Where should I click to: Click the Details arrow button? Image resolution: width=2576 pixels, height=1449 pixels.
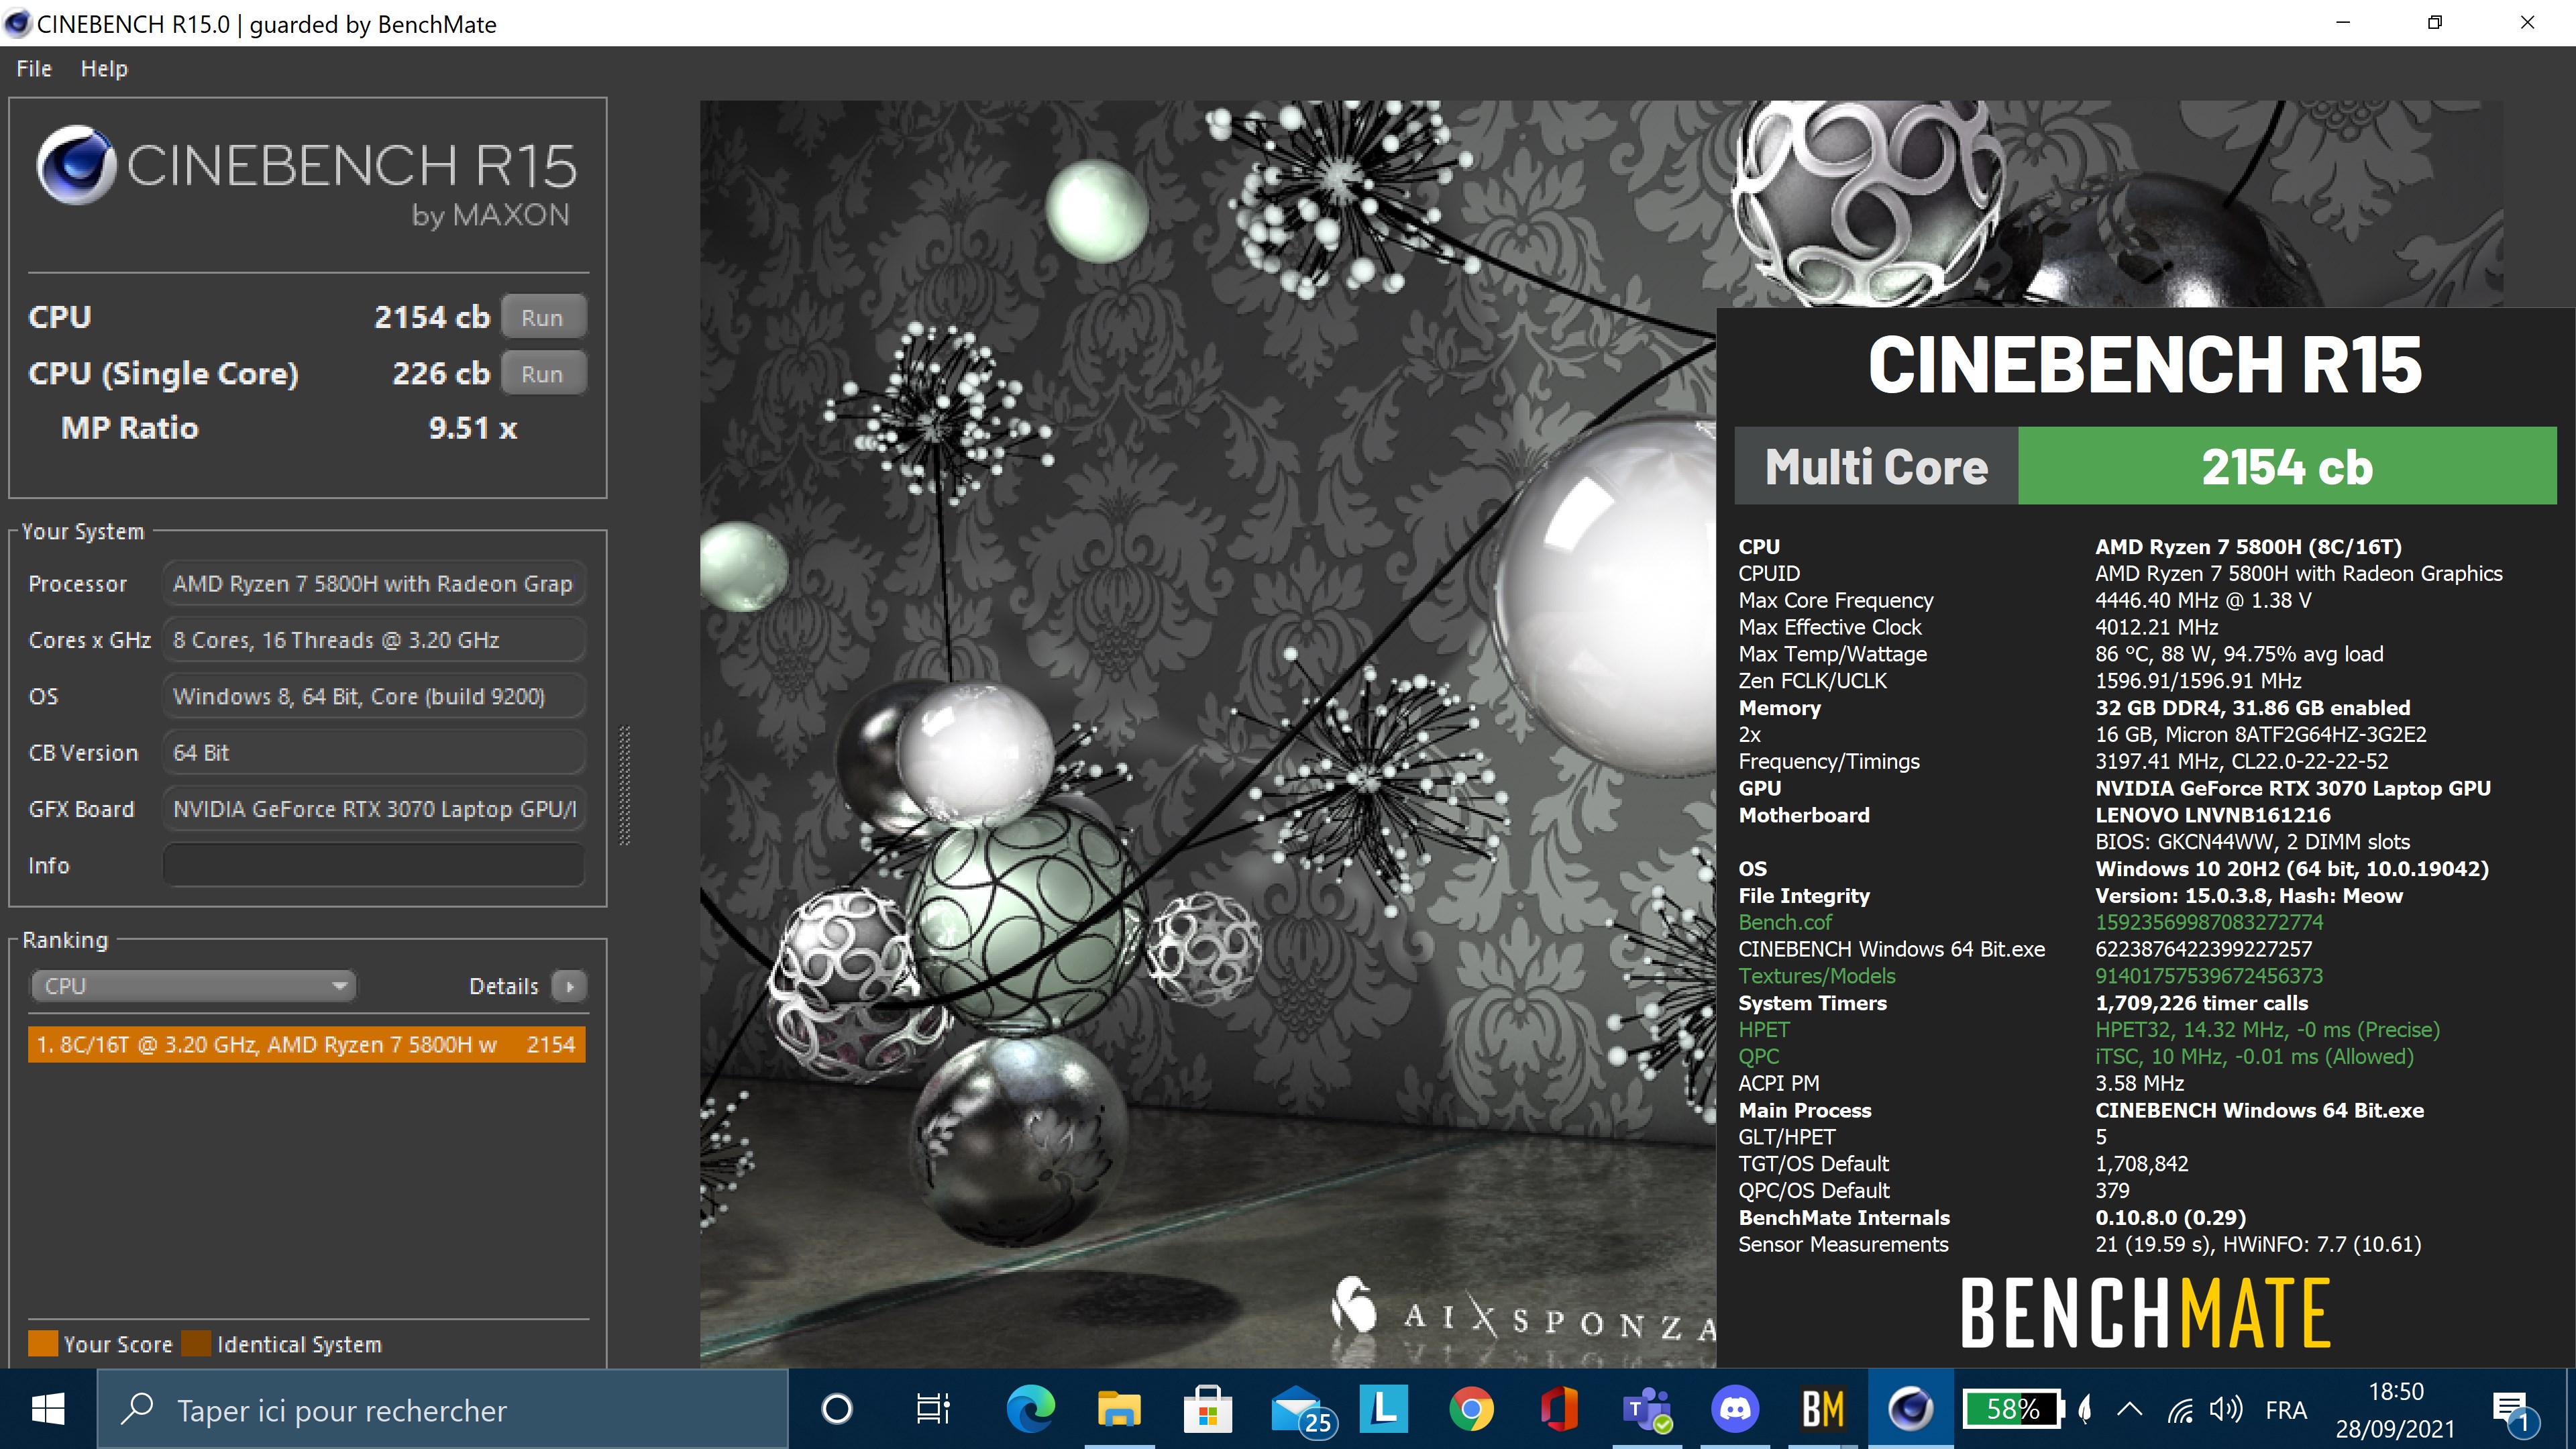[569, 986]
